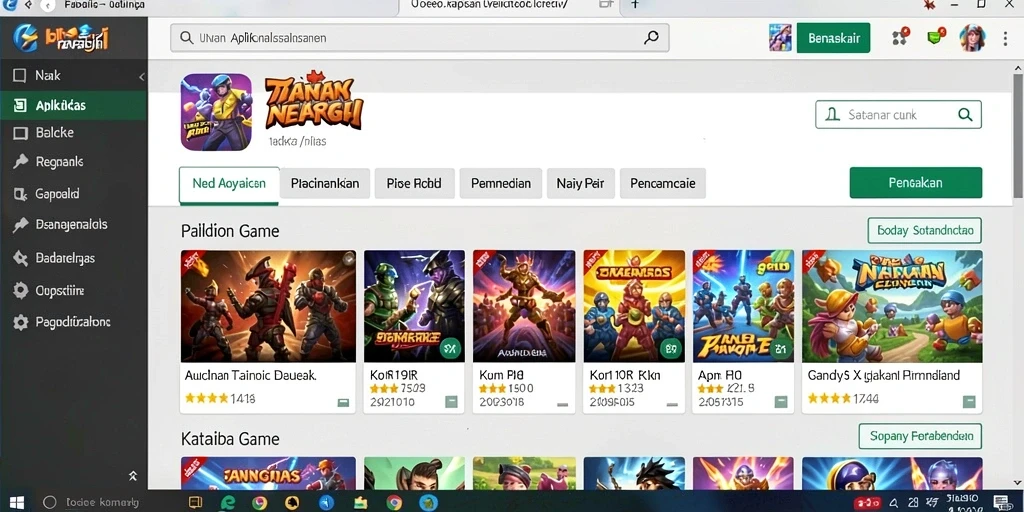Click the user avatar icon in header

click(972, 38)
